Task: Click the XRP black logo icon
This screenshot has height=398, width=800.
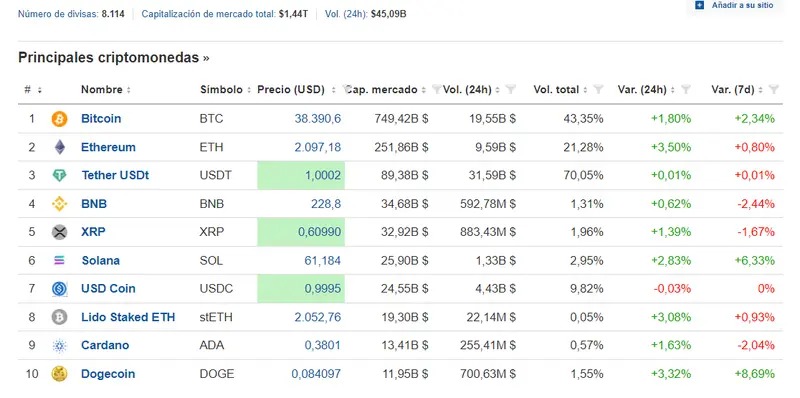Action: [59, 232]
